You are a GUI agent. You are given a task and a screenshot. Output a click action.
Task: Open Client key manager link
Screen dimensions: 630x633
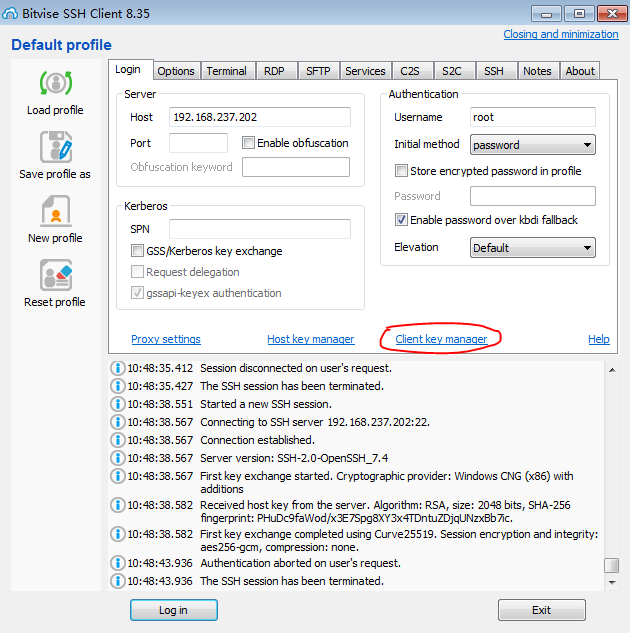point(441,339)
